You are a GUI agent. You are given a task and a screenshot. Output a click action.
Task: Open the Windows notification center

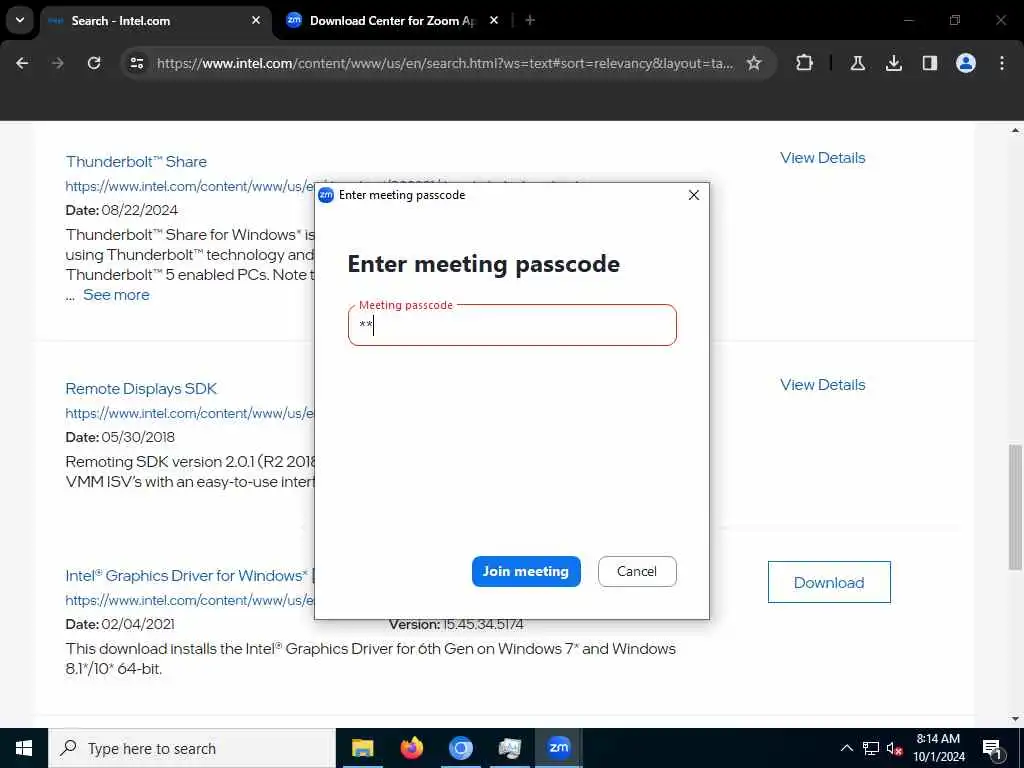click(992, 748)
